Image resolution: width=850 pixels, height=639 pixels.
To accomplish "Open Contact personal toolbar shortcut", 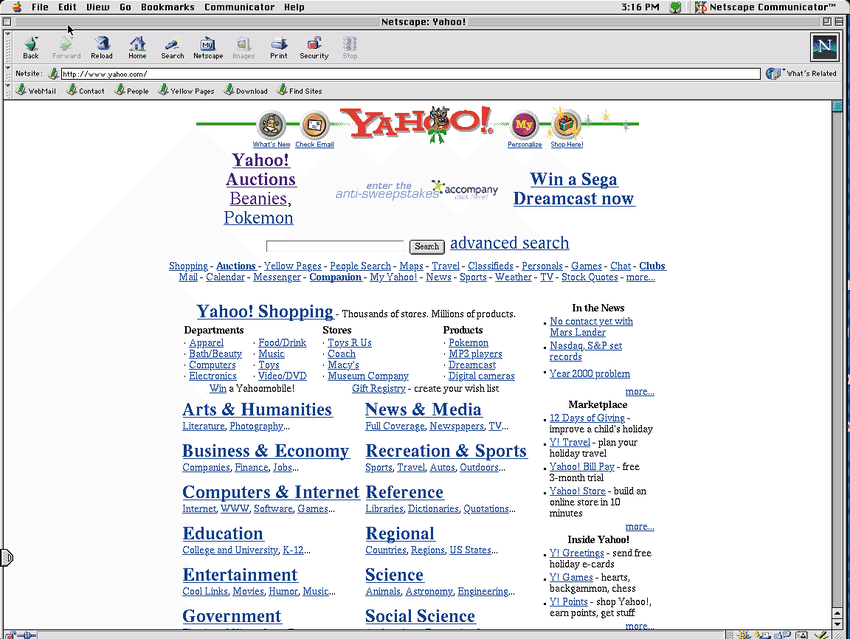I will tap(86, 91).
